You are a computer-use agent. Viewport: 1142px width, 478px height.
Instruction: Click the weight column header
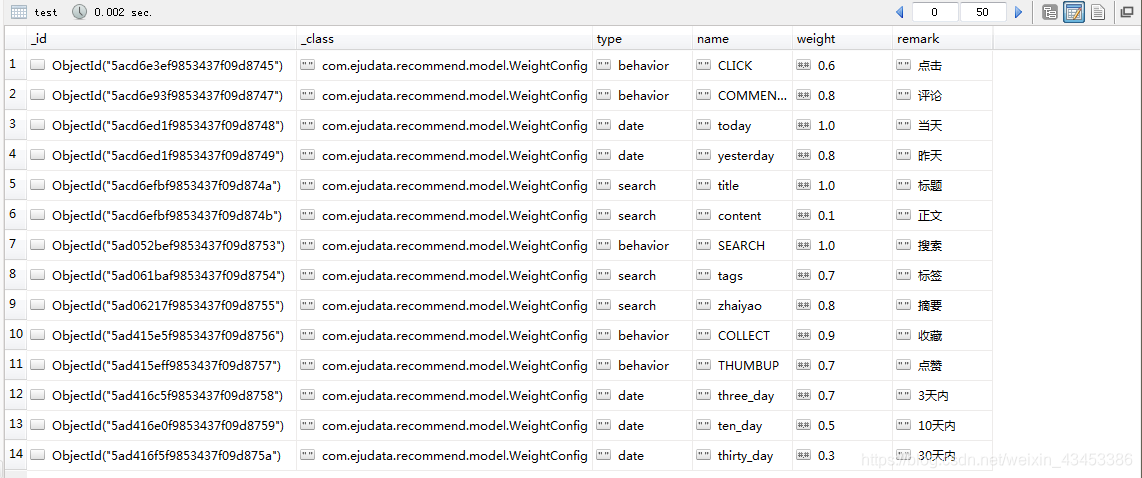tap(843, 39)
